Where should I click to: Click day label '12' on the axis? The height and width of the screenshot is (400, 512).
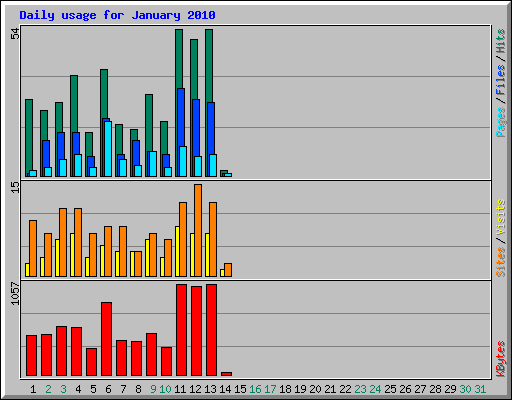click(195, 389)
